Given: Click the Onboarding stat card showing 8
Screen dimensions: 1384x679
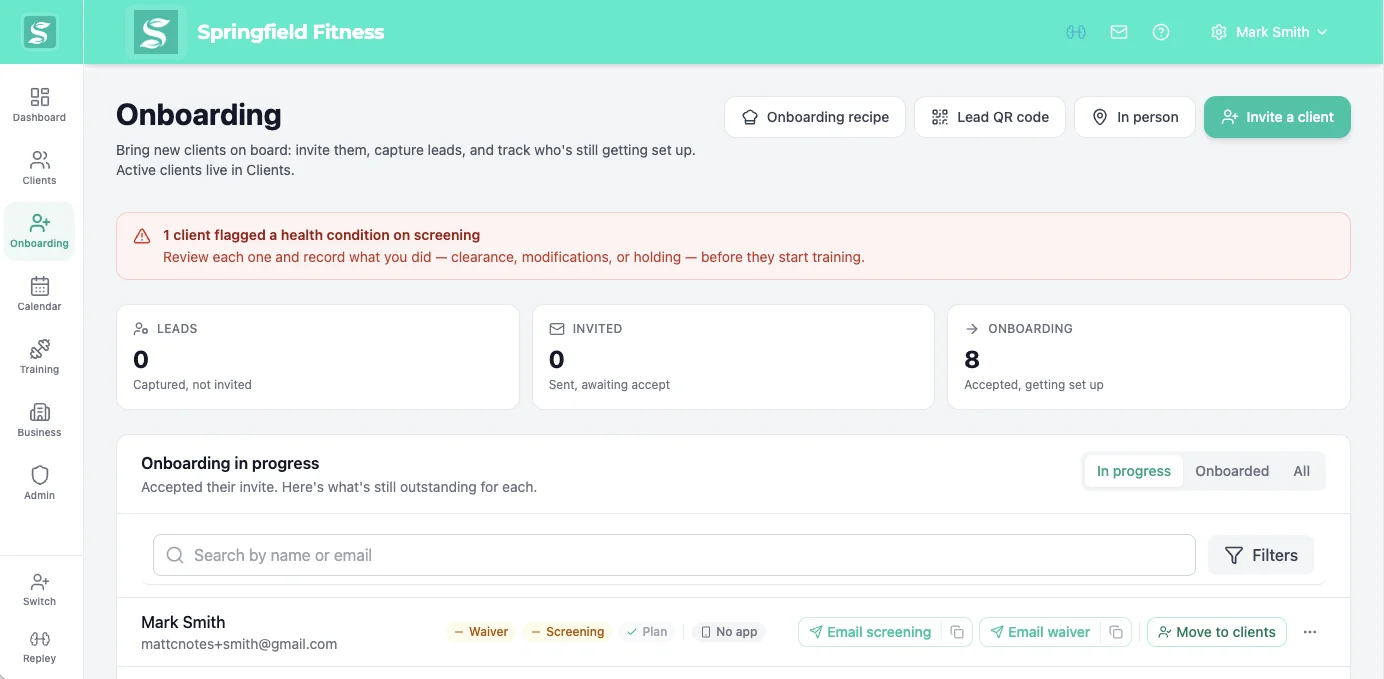Looking at the screenshot, I should 1149,357.
